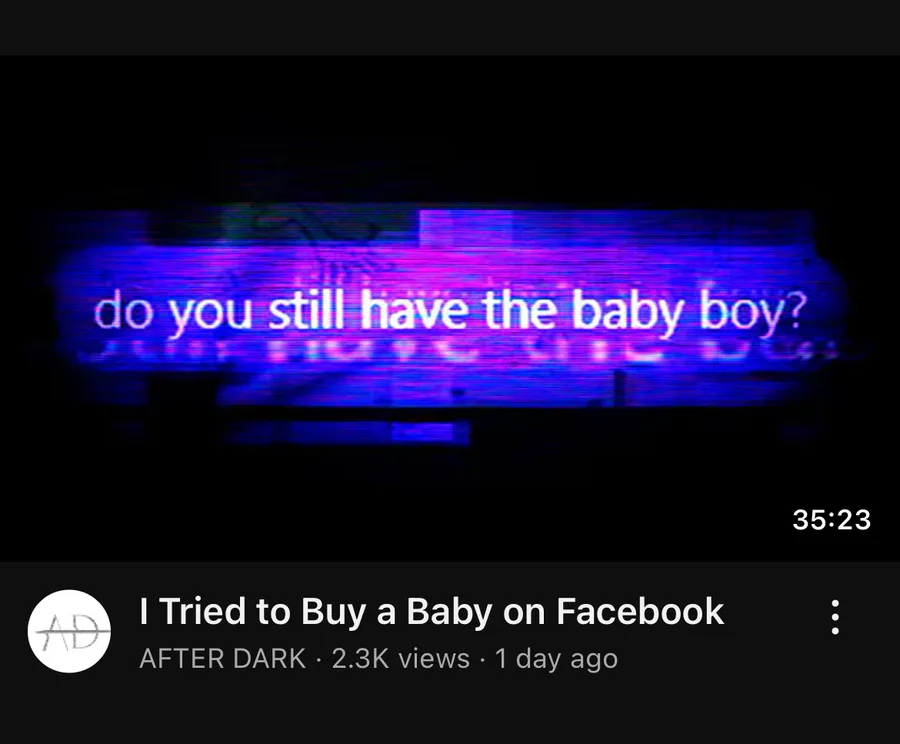Expand video options via vertical ellipsis
The height and width of the screenshot is (744, 900).
[835, 617]
